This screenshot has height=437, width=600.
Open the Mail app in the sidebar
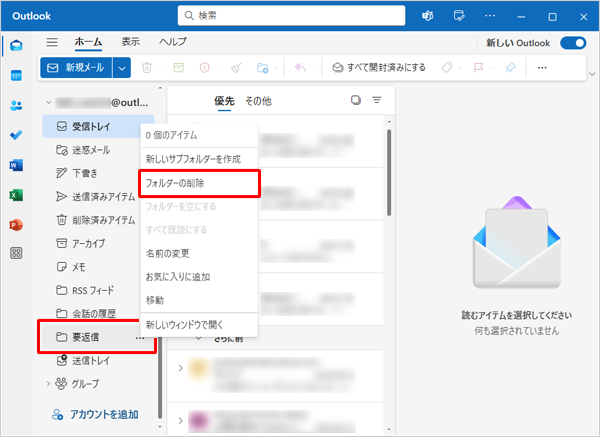point(16,46)
